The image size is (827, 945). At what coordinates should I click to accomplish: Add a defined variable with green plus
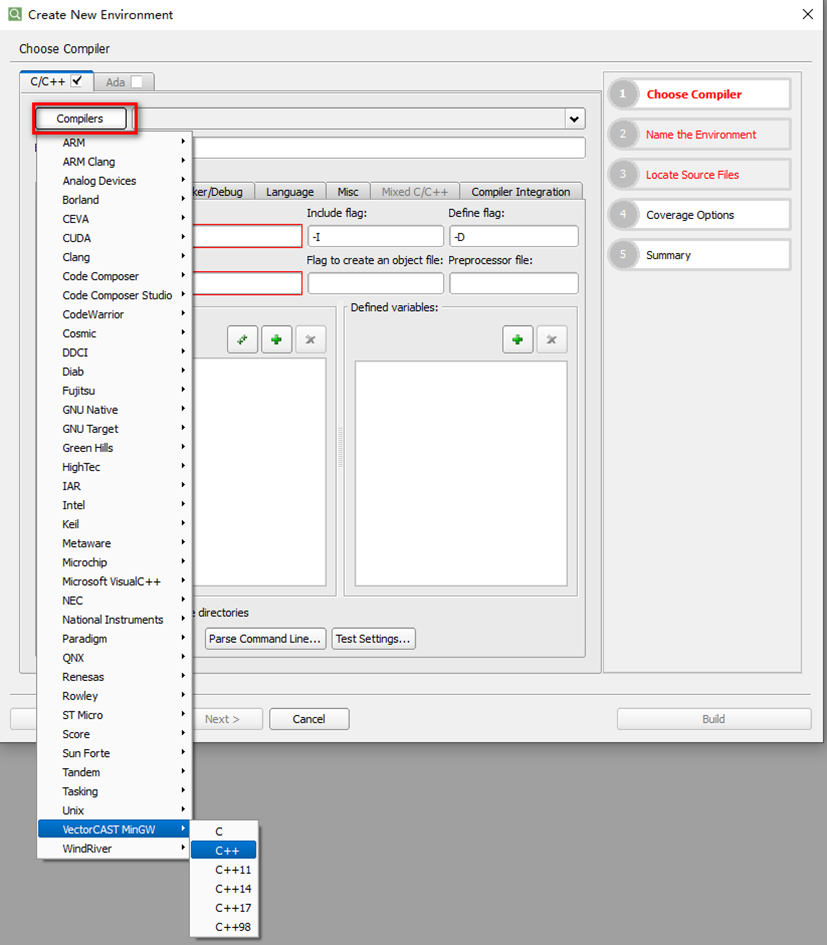coord(518,339)
